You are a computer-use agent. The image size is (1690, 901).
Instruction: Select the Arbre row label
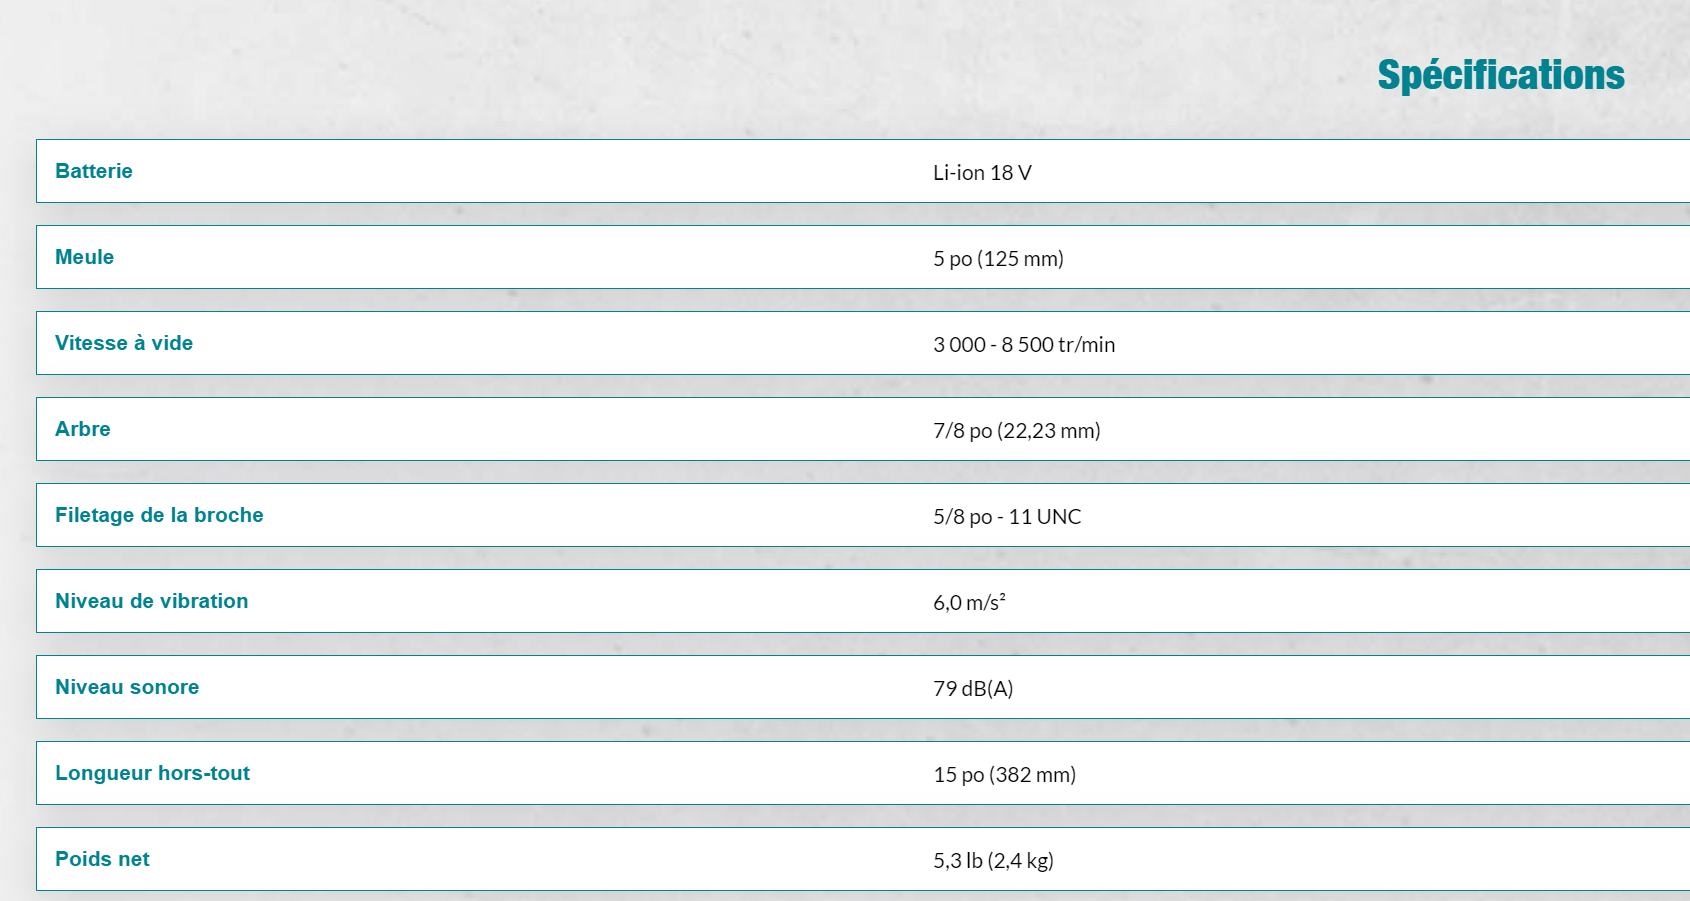pyautogui.click(x=83, y=429)
